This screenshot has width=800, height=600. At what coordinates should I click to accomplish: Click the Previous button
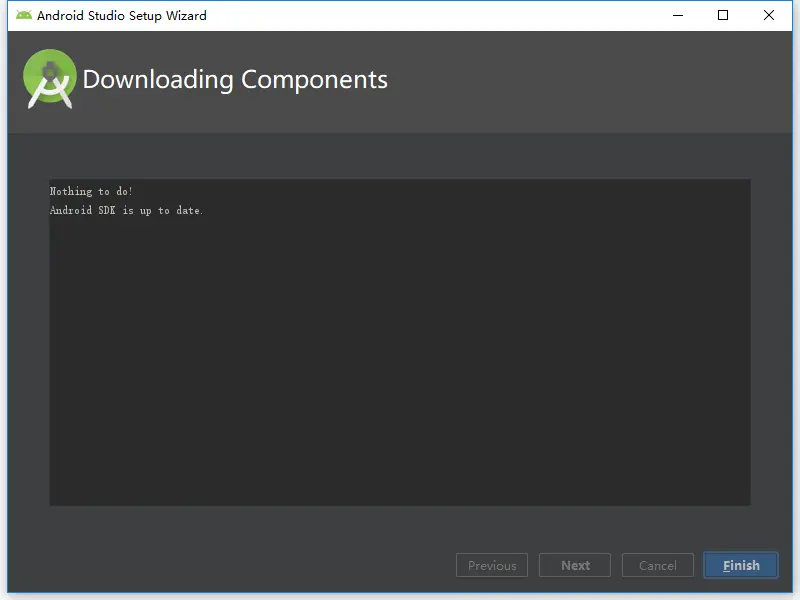492,565
